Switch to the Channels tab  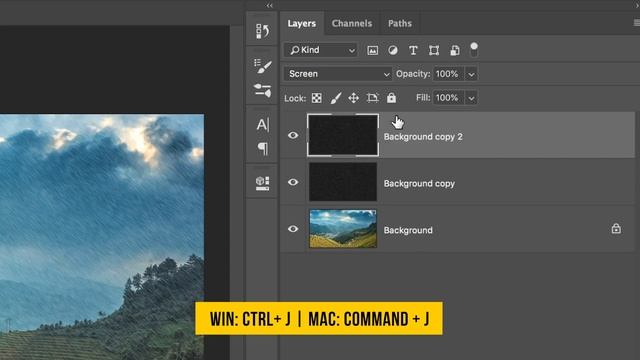pyautogui.click(x=352, y=24)
